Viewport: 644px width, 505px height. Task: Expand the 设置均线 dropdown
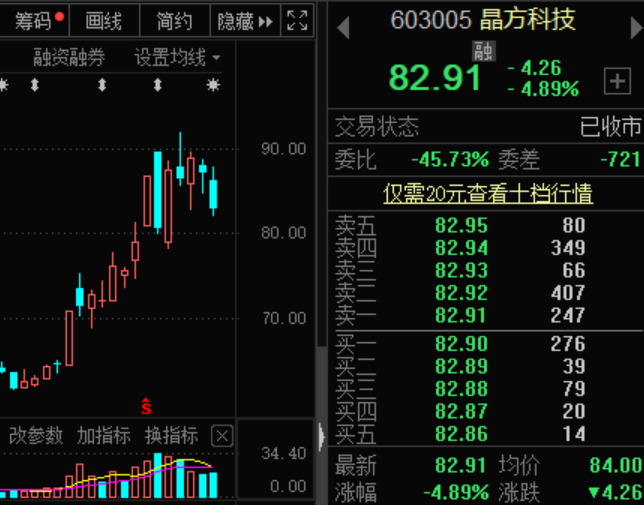click(x=177, y=57)
